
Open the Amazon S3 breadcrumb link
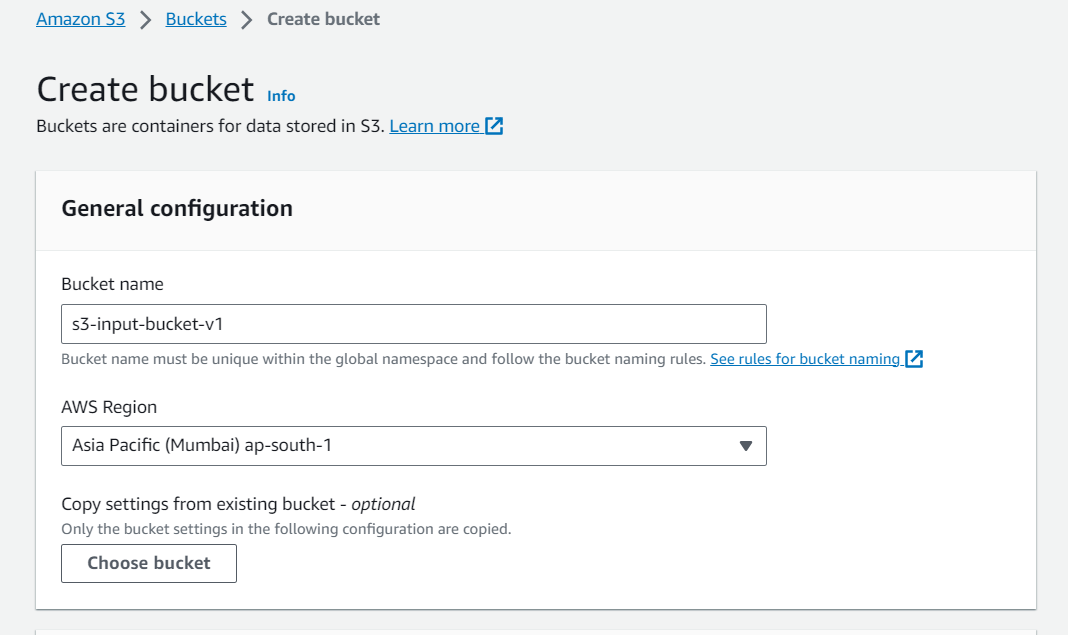tap(80, 19)
